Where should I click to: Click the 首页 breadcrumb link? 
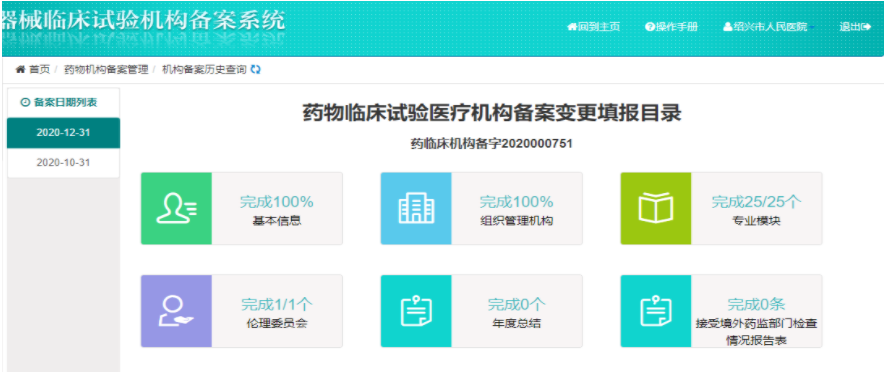tap(40, 70)
